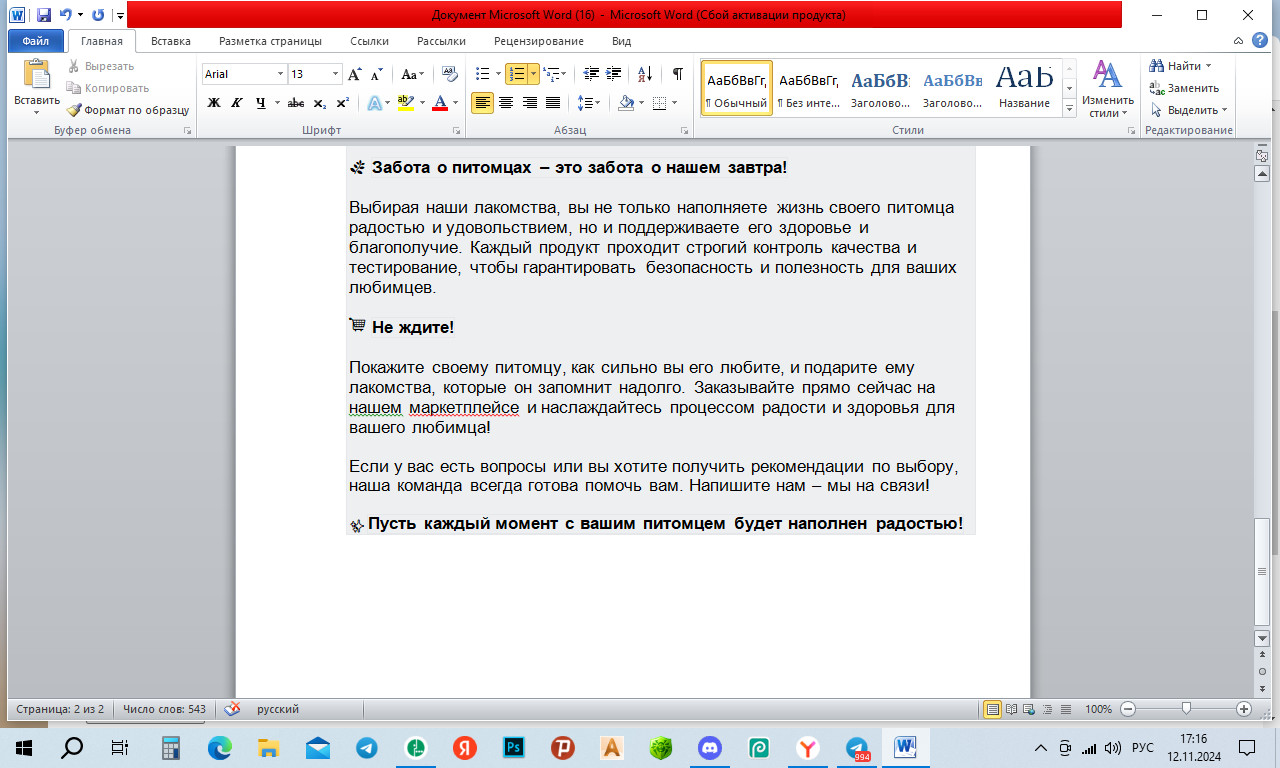1280x768 pixels.
Task: Center the paragraph text
Action: click(506, 103)
